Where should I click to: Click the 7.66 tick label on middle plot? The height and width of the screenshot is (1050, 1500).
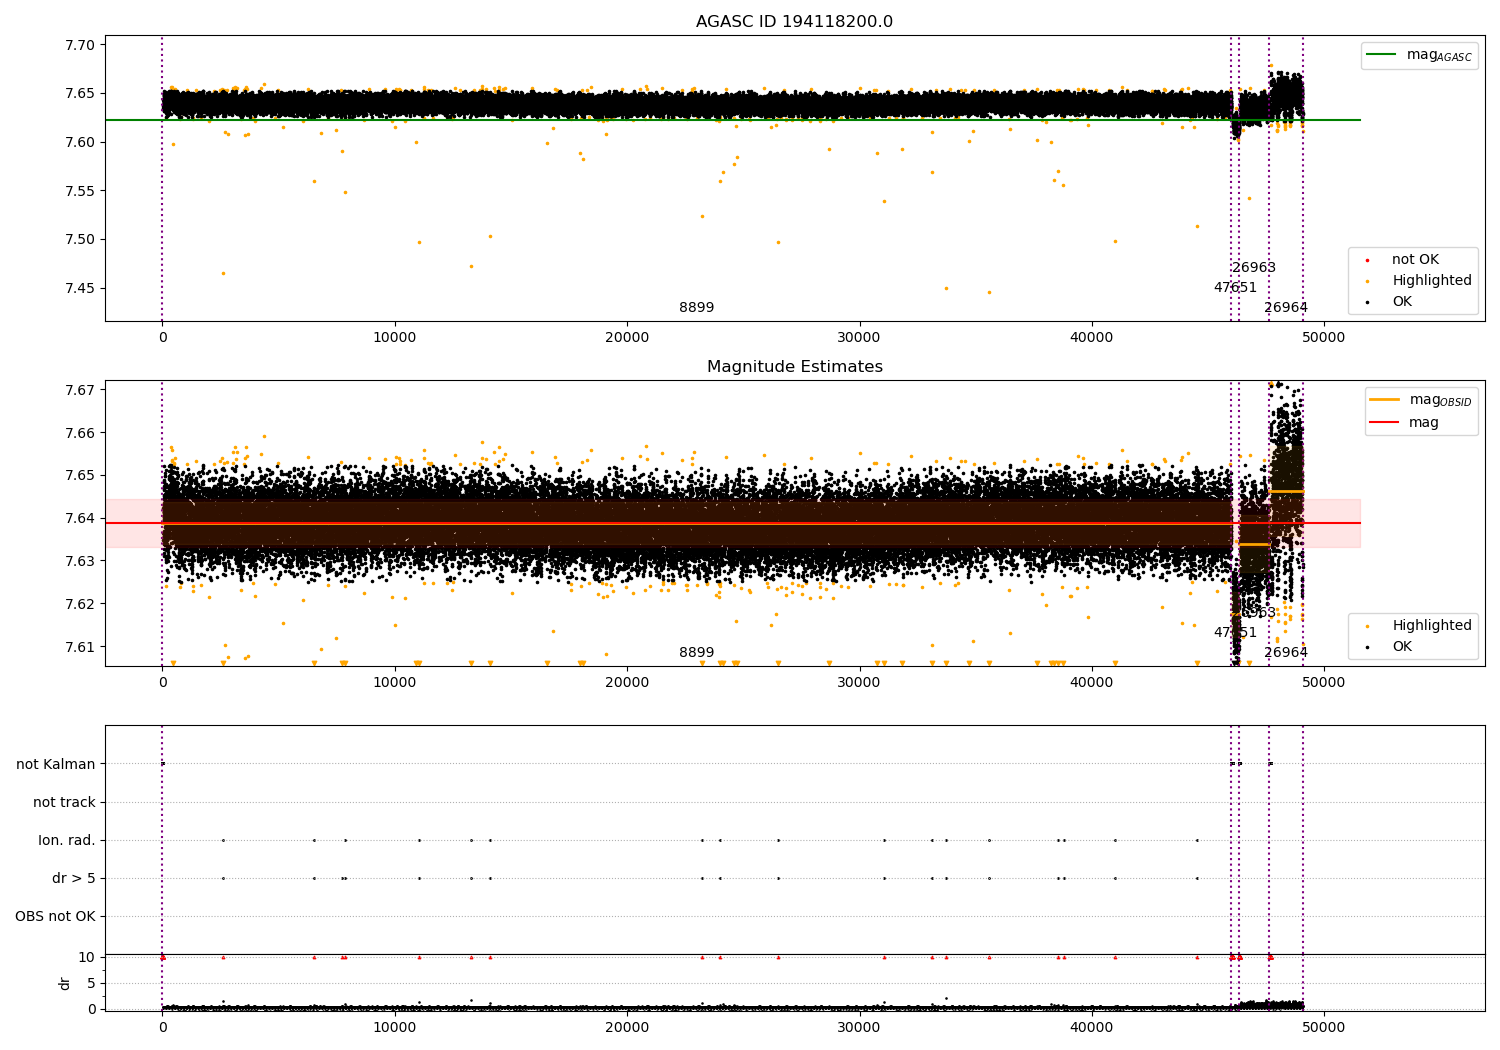pyautogui.click(x=79, y=433)
